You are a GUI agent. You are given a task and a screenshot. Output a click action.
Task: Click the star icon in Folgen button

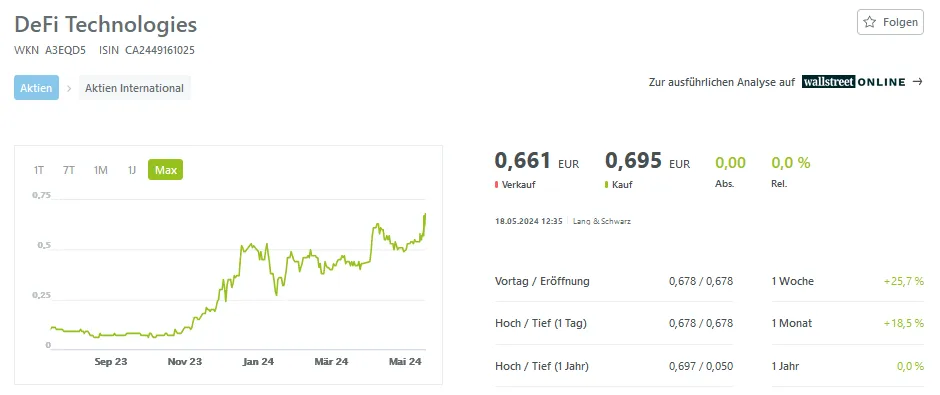(869, 22)
